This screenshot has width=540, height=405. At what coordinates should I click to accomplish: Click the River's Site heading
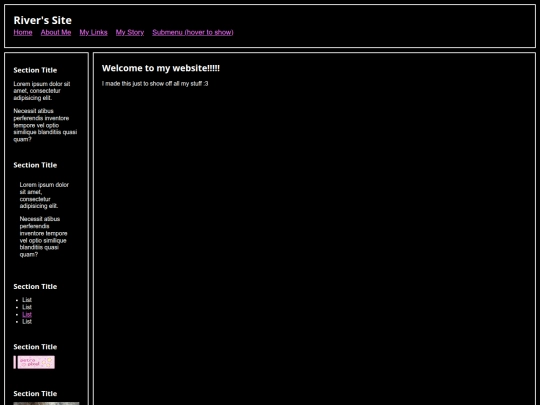43,20
